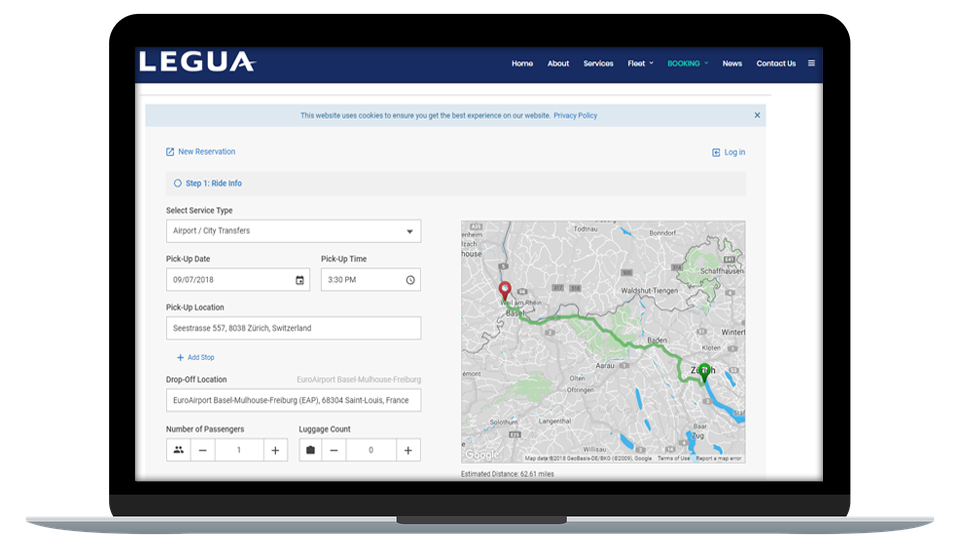Screen dimensions: 960x537
Task: Dismiss the cookie notice with X
Action: pos(757,115)
